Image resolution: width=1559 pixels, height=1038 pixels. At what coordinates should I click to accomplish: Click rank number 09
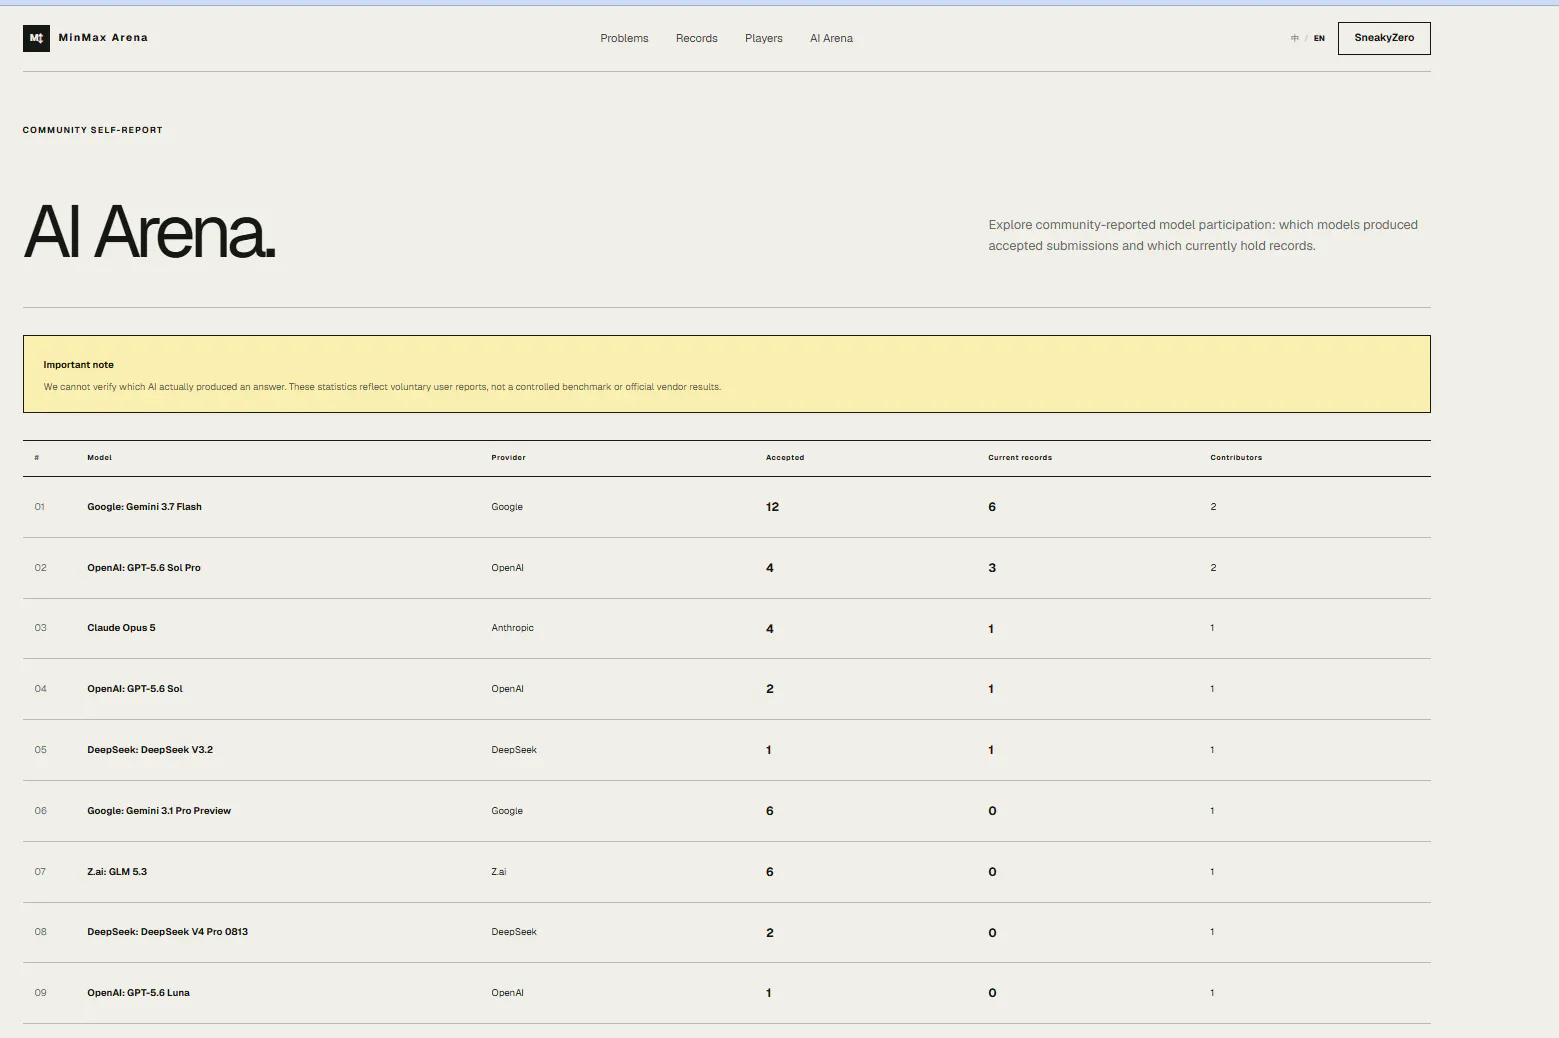tap(40, 993)
